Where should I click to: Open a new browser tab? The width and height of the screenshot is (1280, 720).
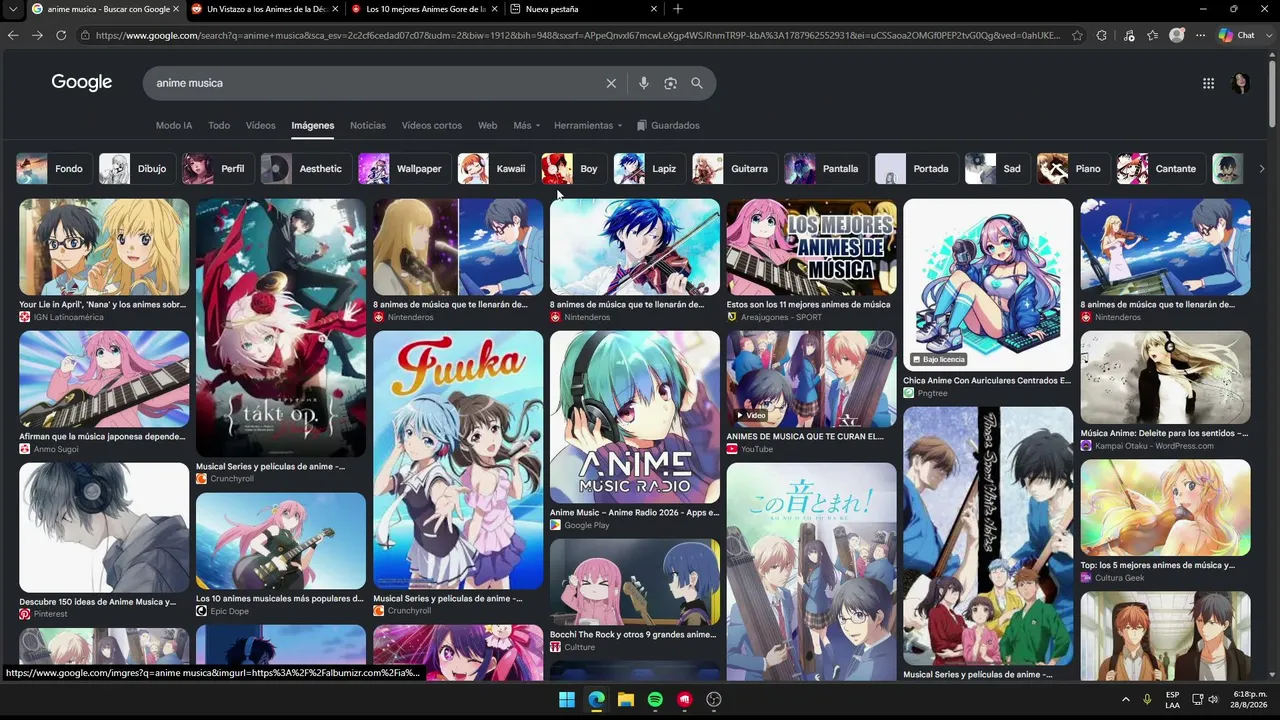[678, 9]
